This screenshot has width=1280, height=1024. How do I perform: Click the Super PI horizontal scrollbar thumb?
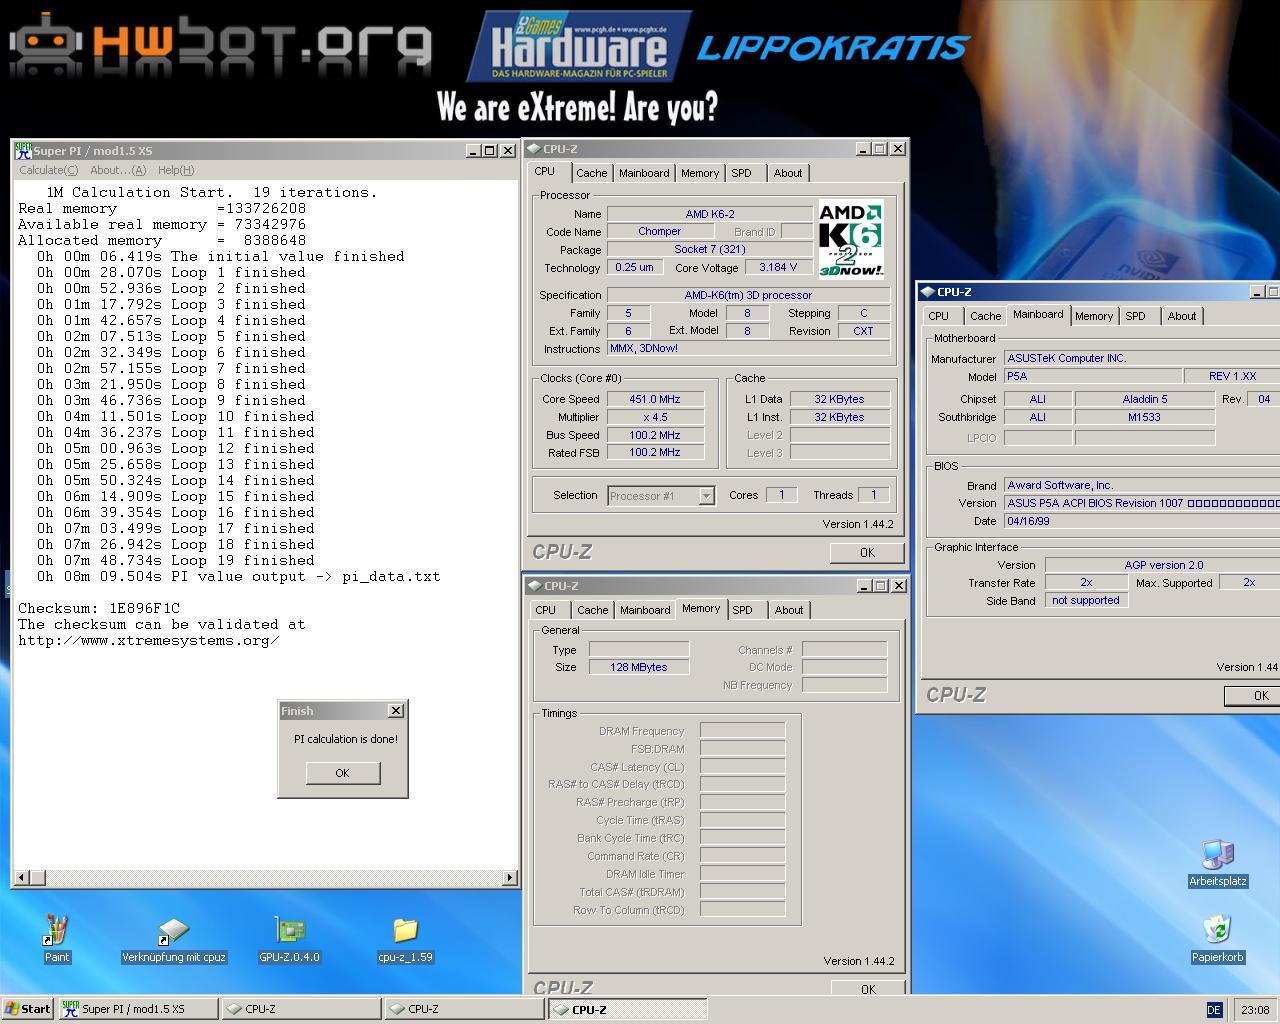click(37, 878)
